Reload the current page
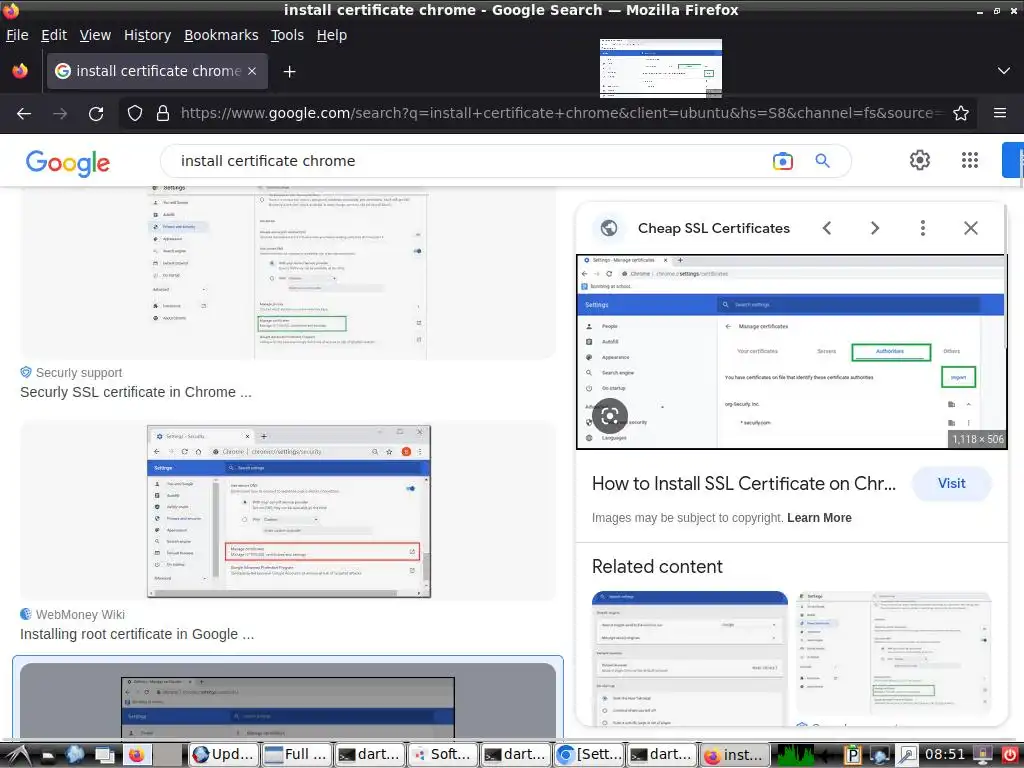Screen dimensions: 1024x768 [96, 114]
